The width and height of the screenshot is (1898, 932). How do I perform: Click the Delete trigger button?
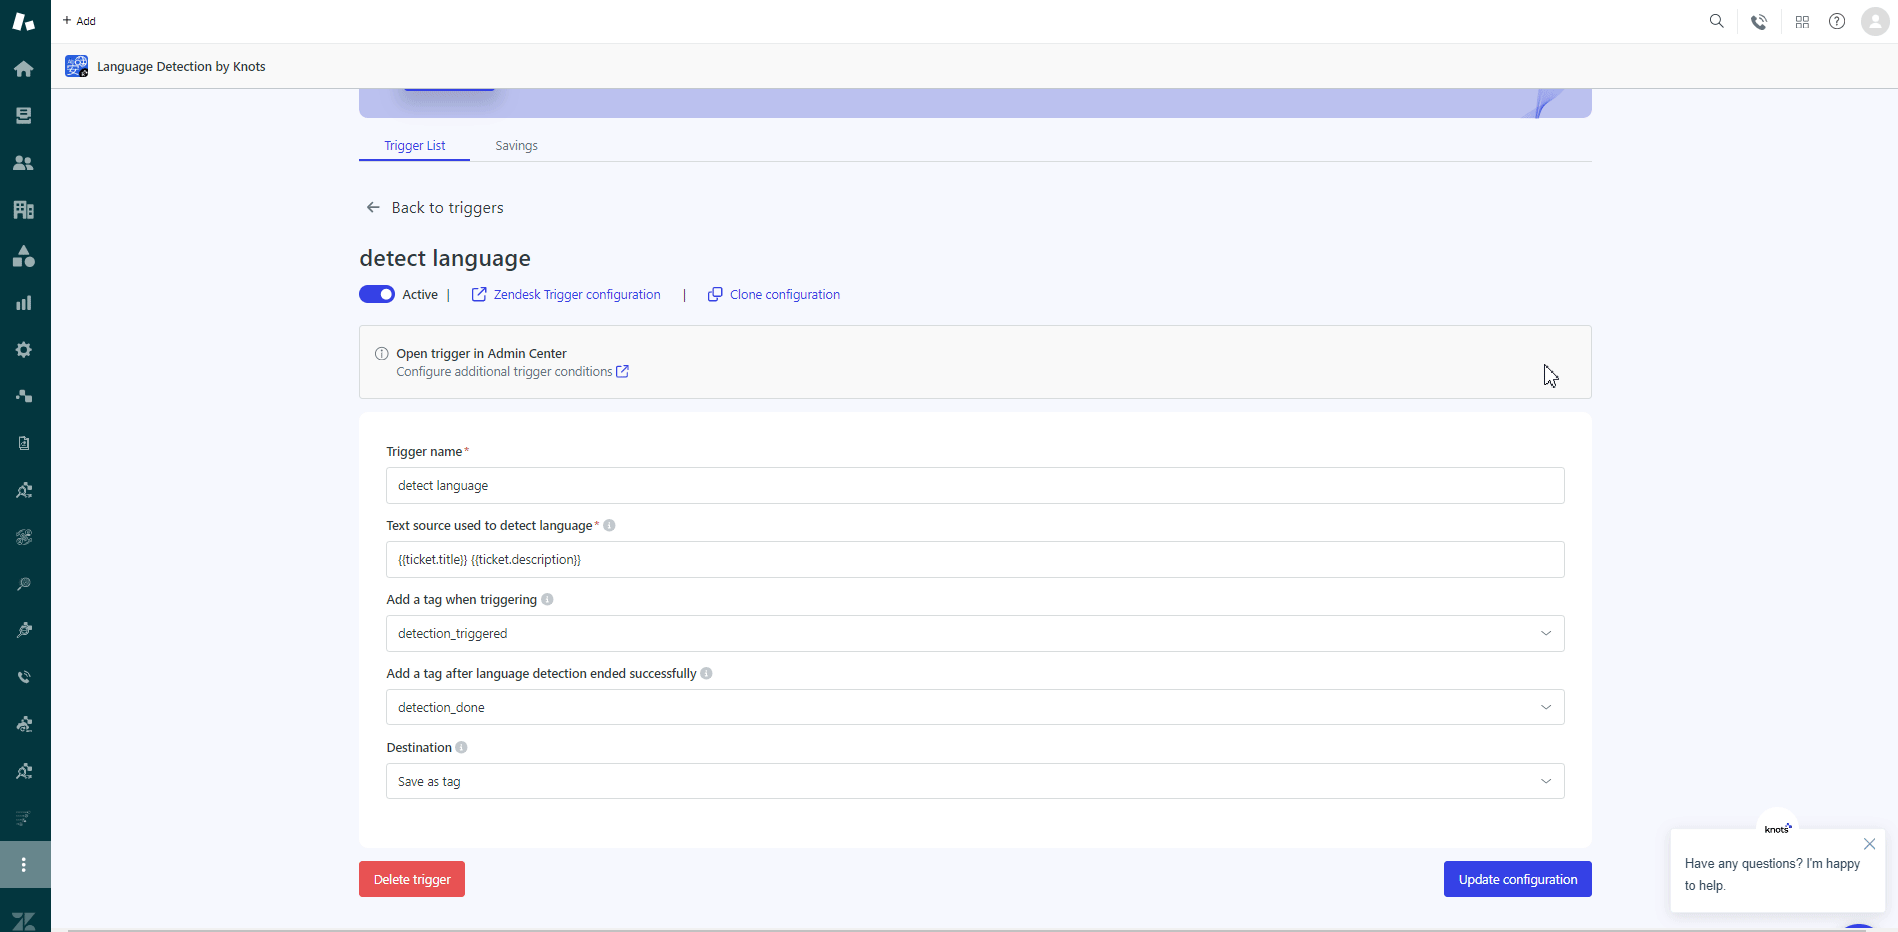coord(412,879)
